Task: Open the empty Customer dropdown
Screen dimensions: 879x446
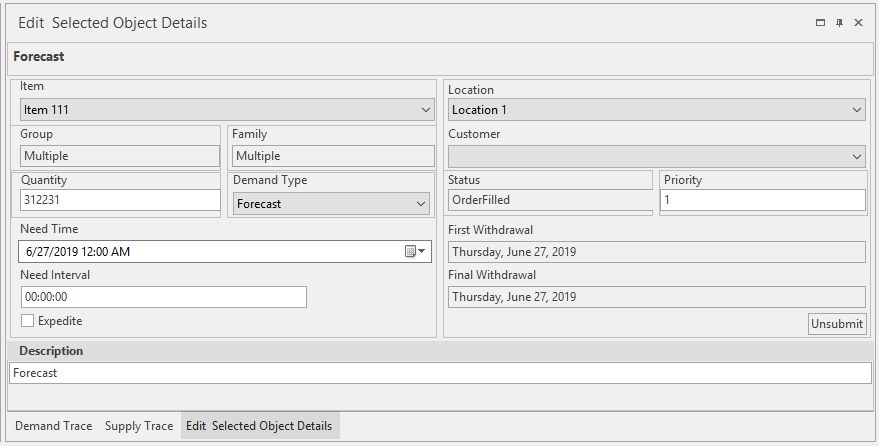Action: (656, 156)
